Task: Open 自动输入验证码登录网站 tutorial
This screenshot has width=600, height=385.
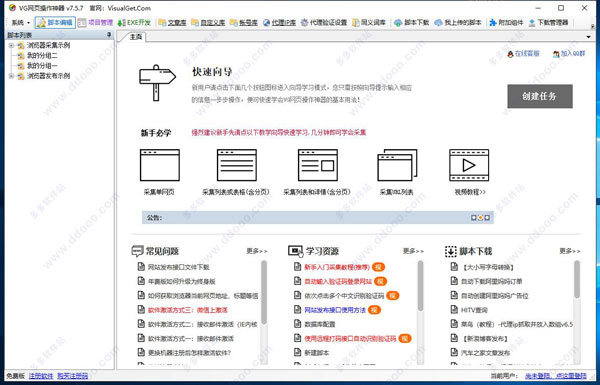Action: [338, 281]
